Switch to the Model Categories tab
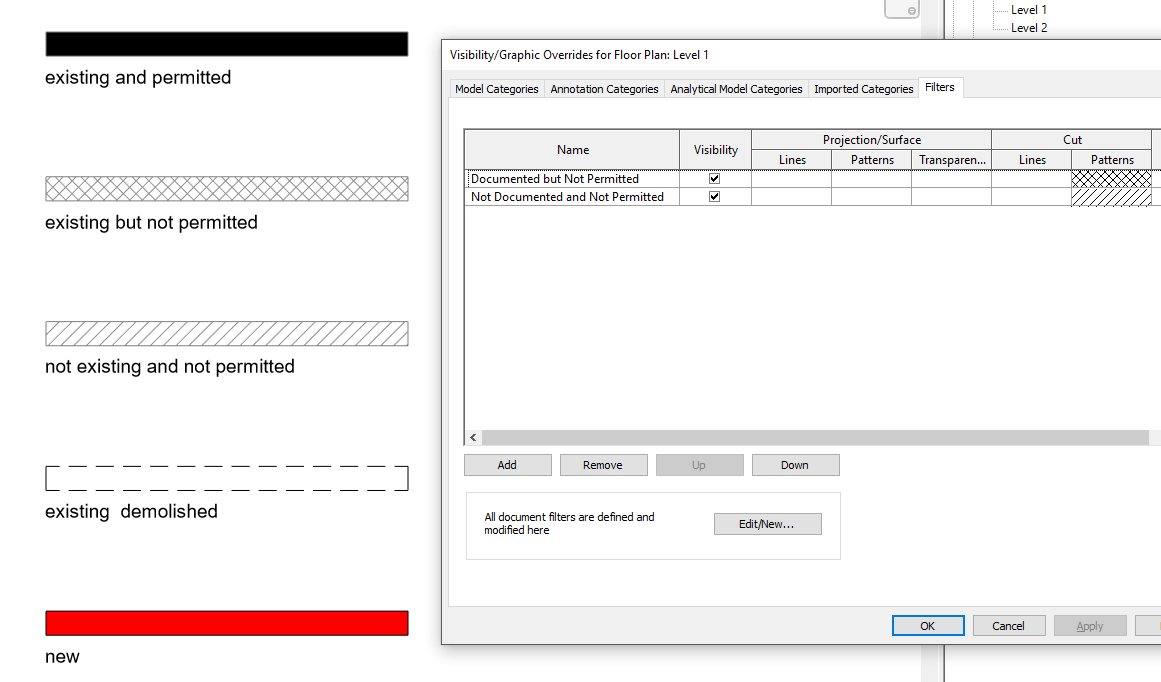The image size is (1161, 682). click(496, 88)
